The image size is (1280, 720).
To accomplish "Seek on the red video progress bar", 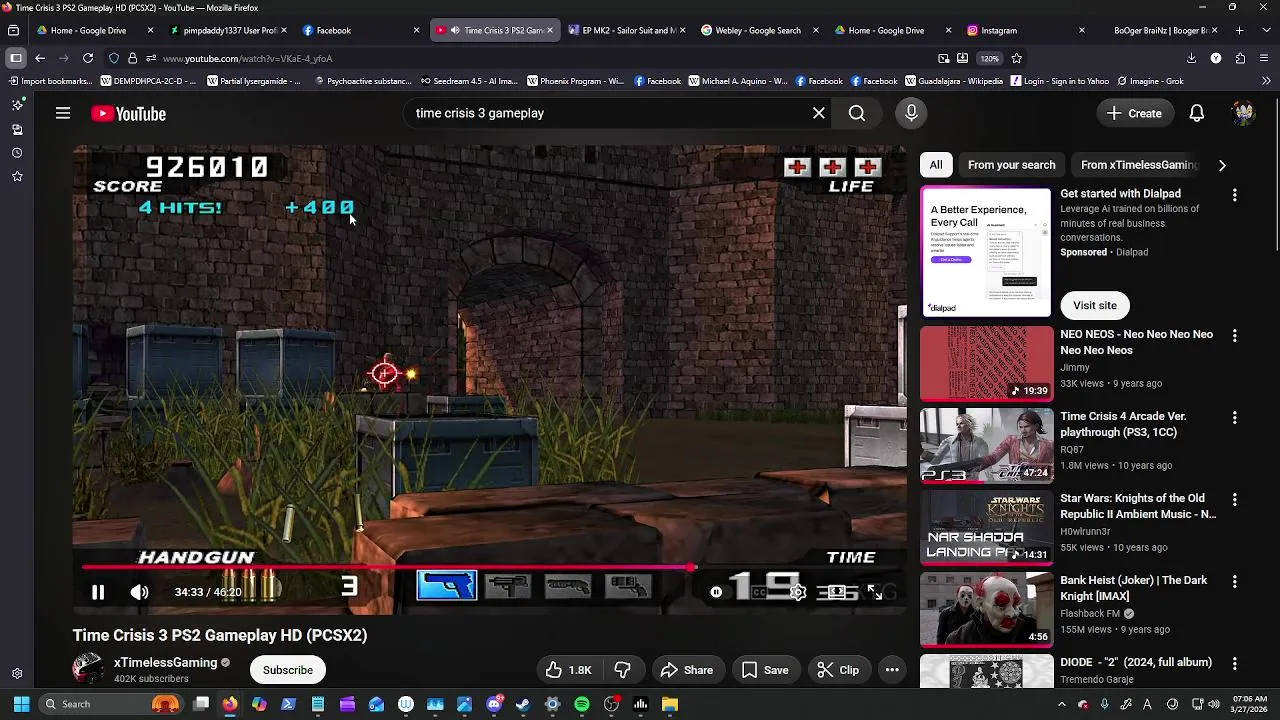I will point(490,567).
